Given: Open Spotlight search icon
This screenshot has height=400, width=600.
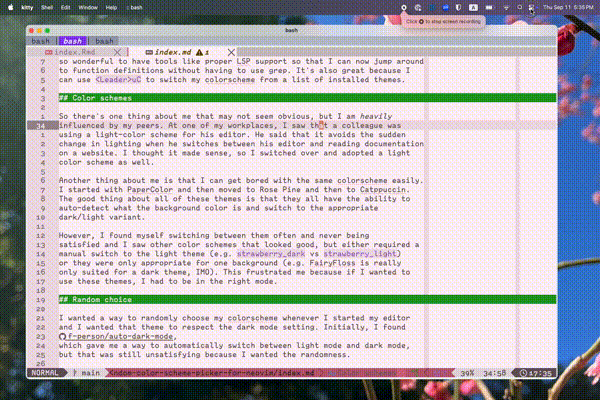Looking at the screenshot, I should tap(519, 7).
